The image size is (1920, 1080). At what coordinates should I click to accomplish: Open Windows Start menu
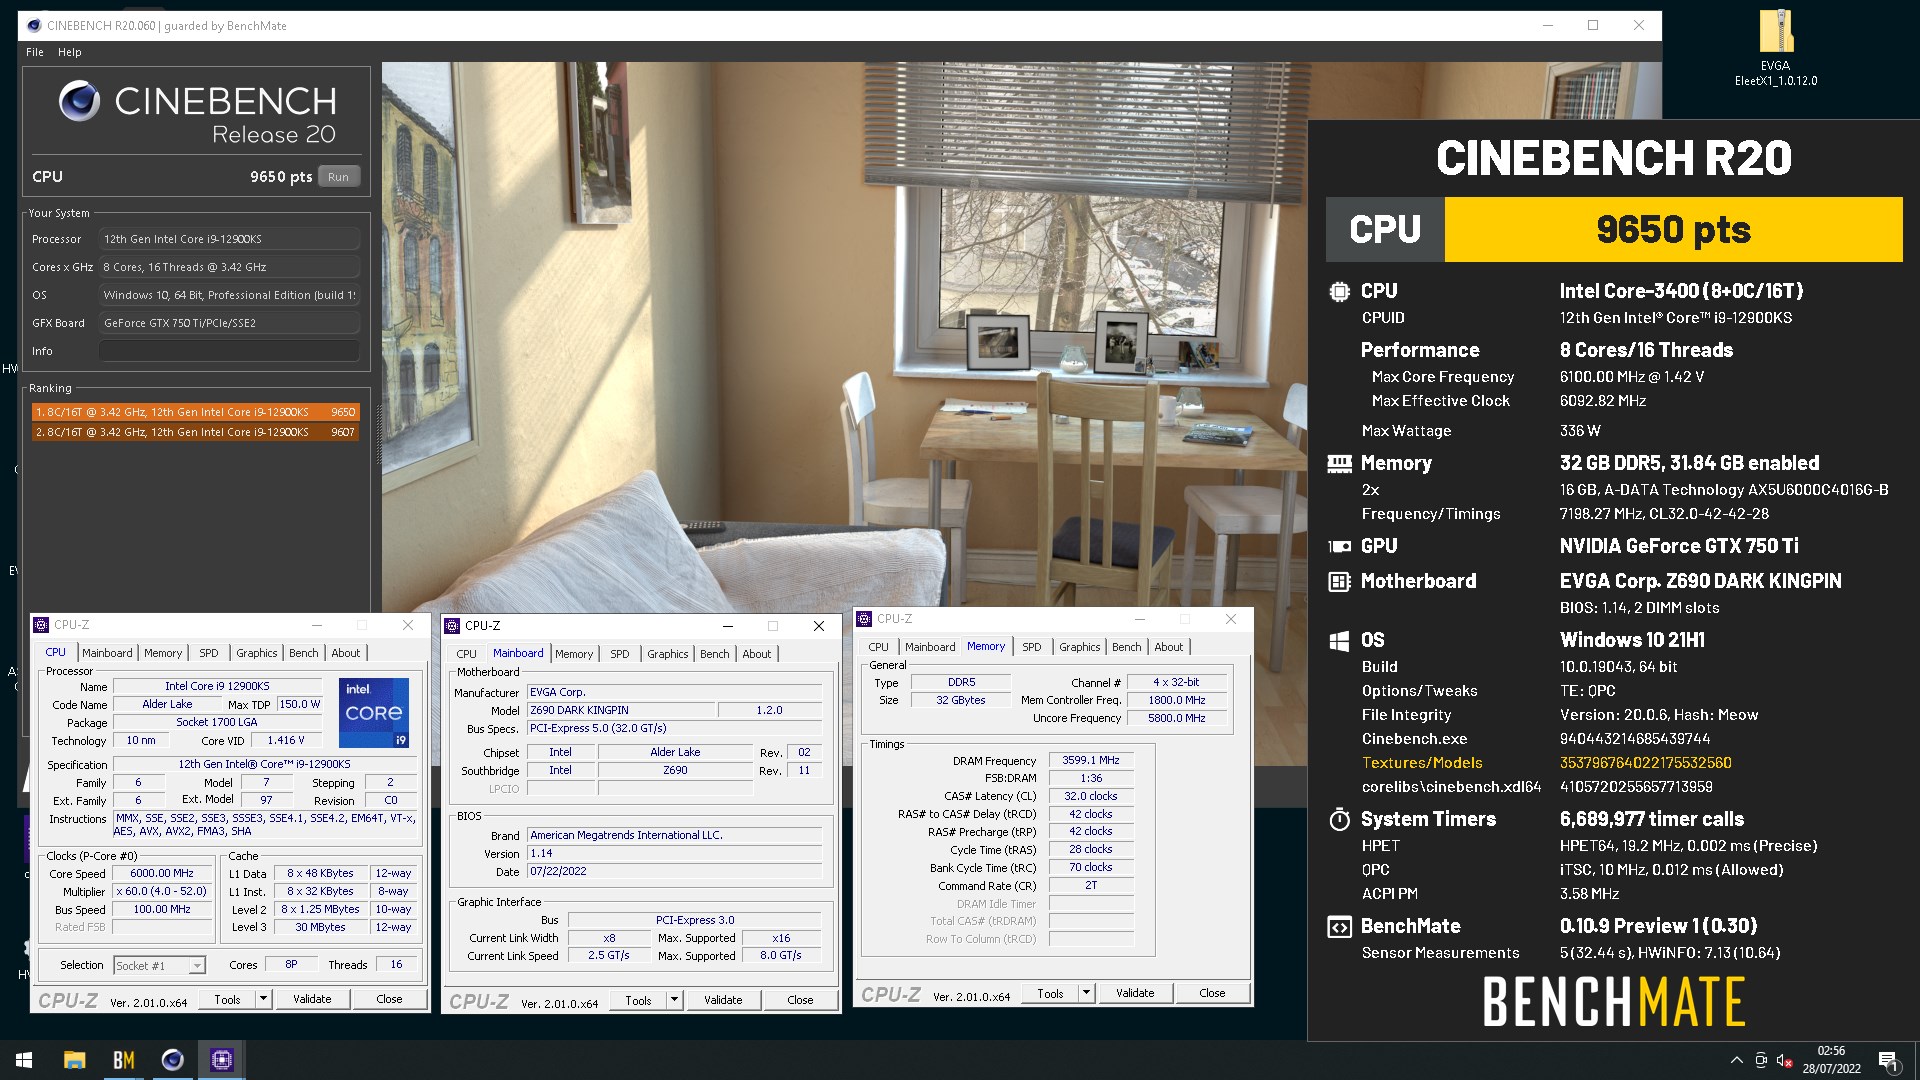point(24,1060)
